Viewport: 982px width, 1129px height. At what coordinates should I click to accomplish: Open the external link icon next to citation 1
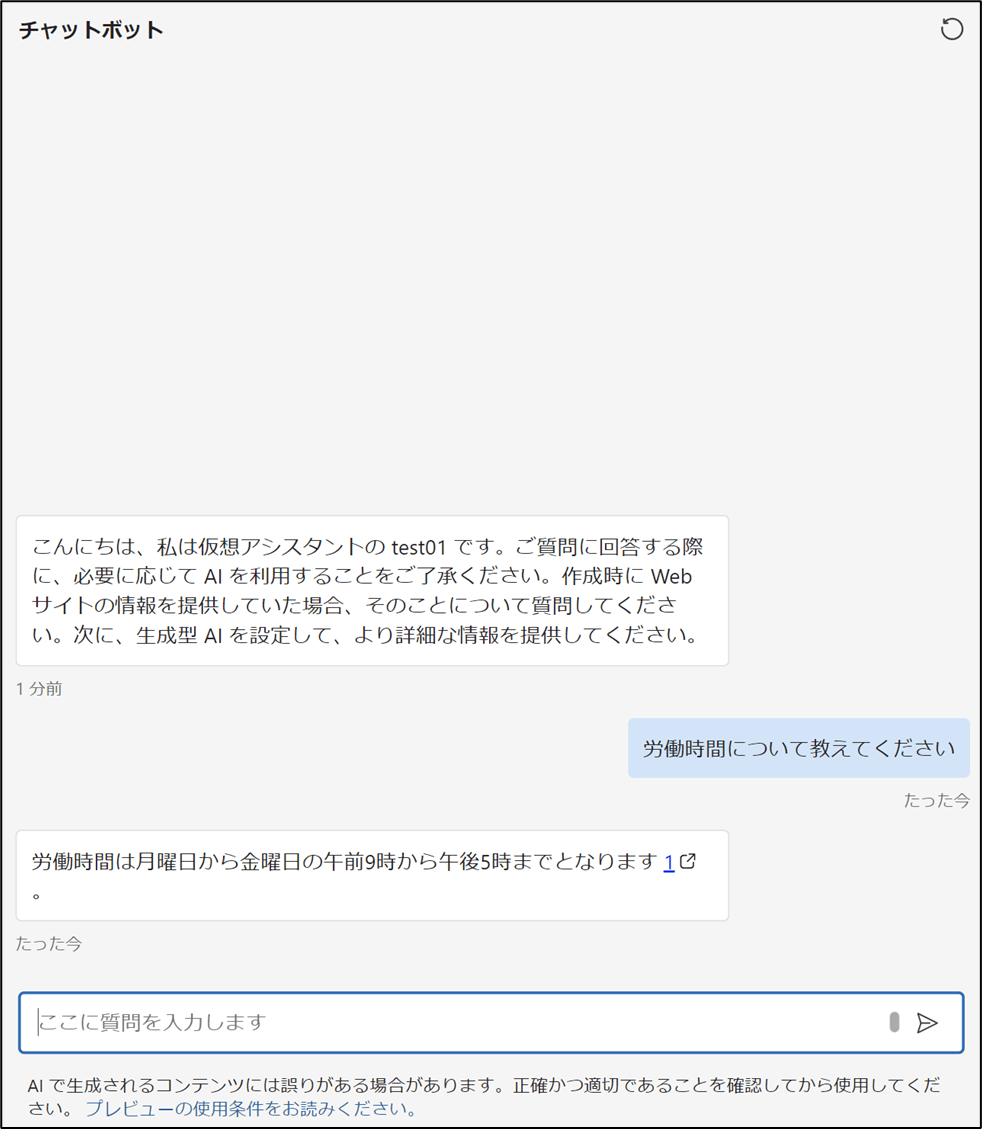688,861
